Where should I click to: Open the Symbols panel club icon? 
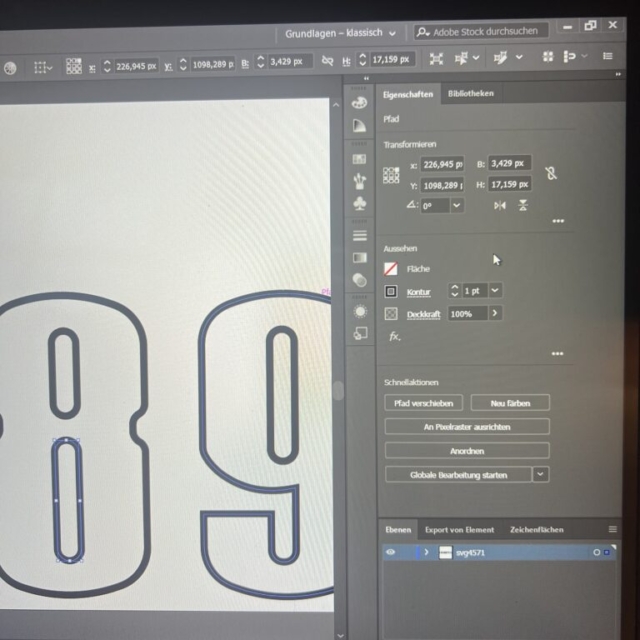pos(360,203)
